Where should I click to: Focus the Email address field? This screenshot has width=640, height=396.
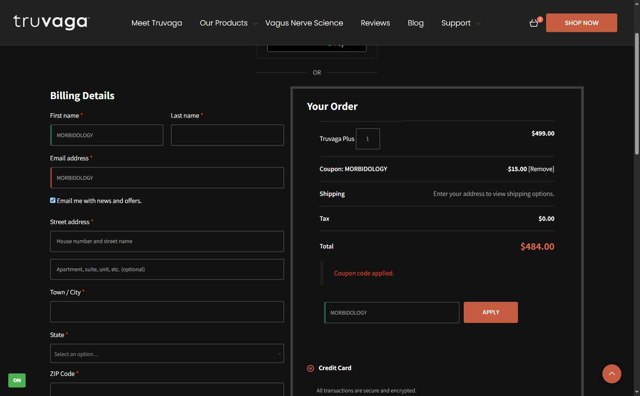pyautogui.click(x=167, y=178)
